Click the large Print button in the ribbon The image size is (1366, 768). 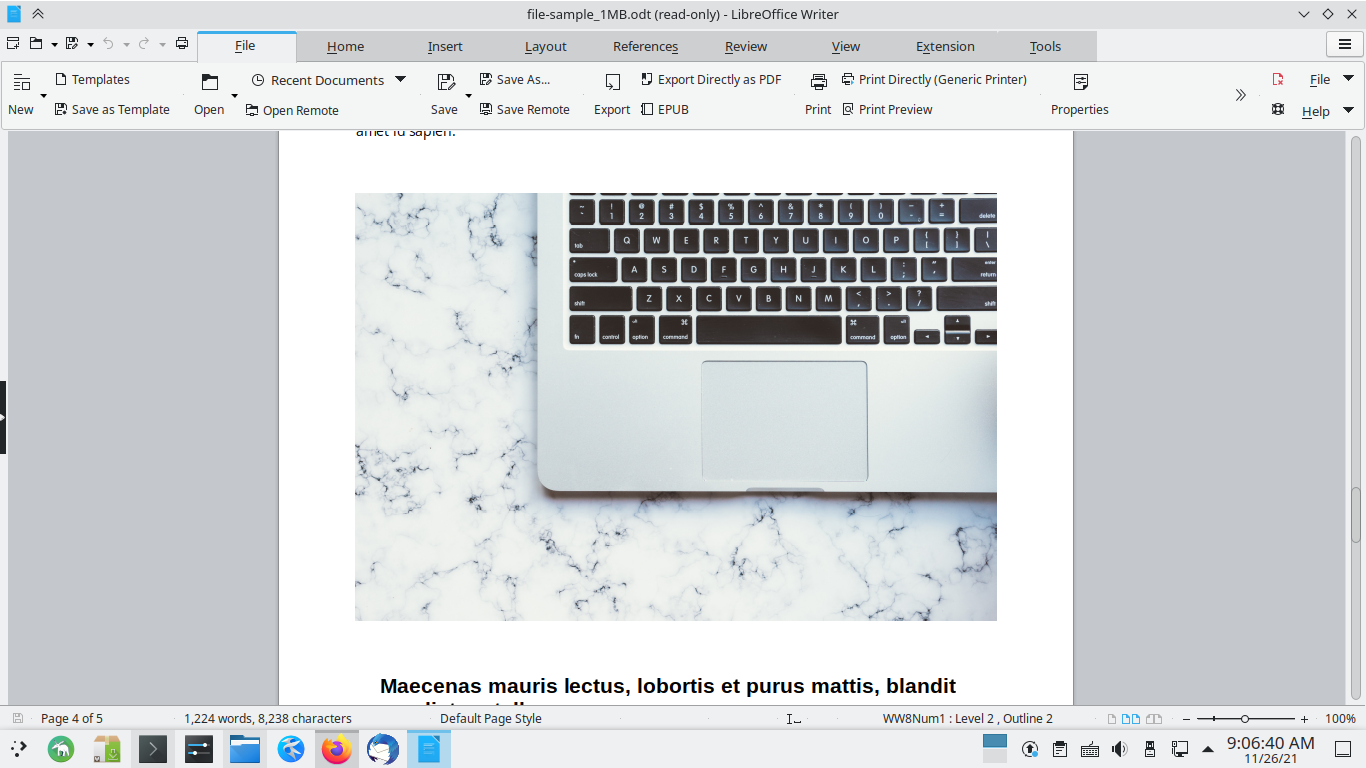818,95
